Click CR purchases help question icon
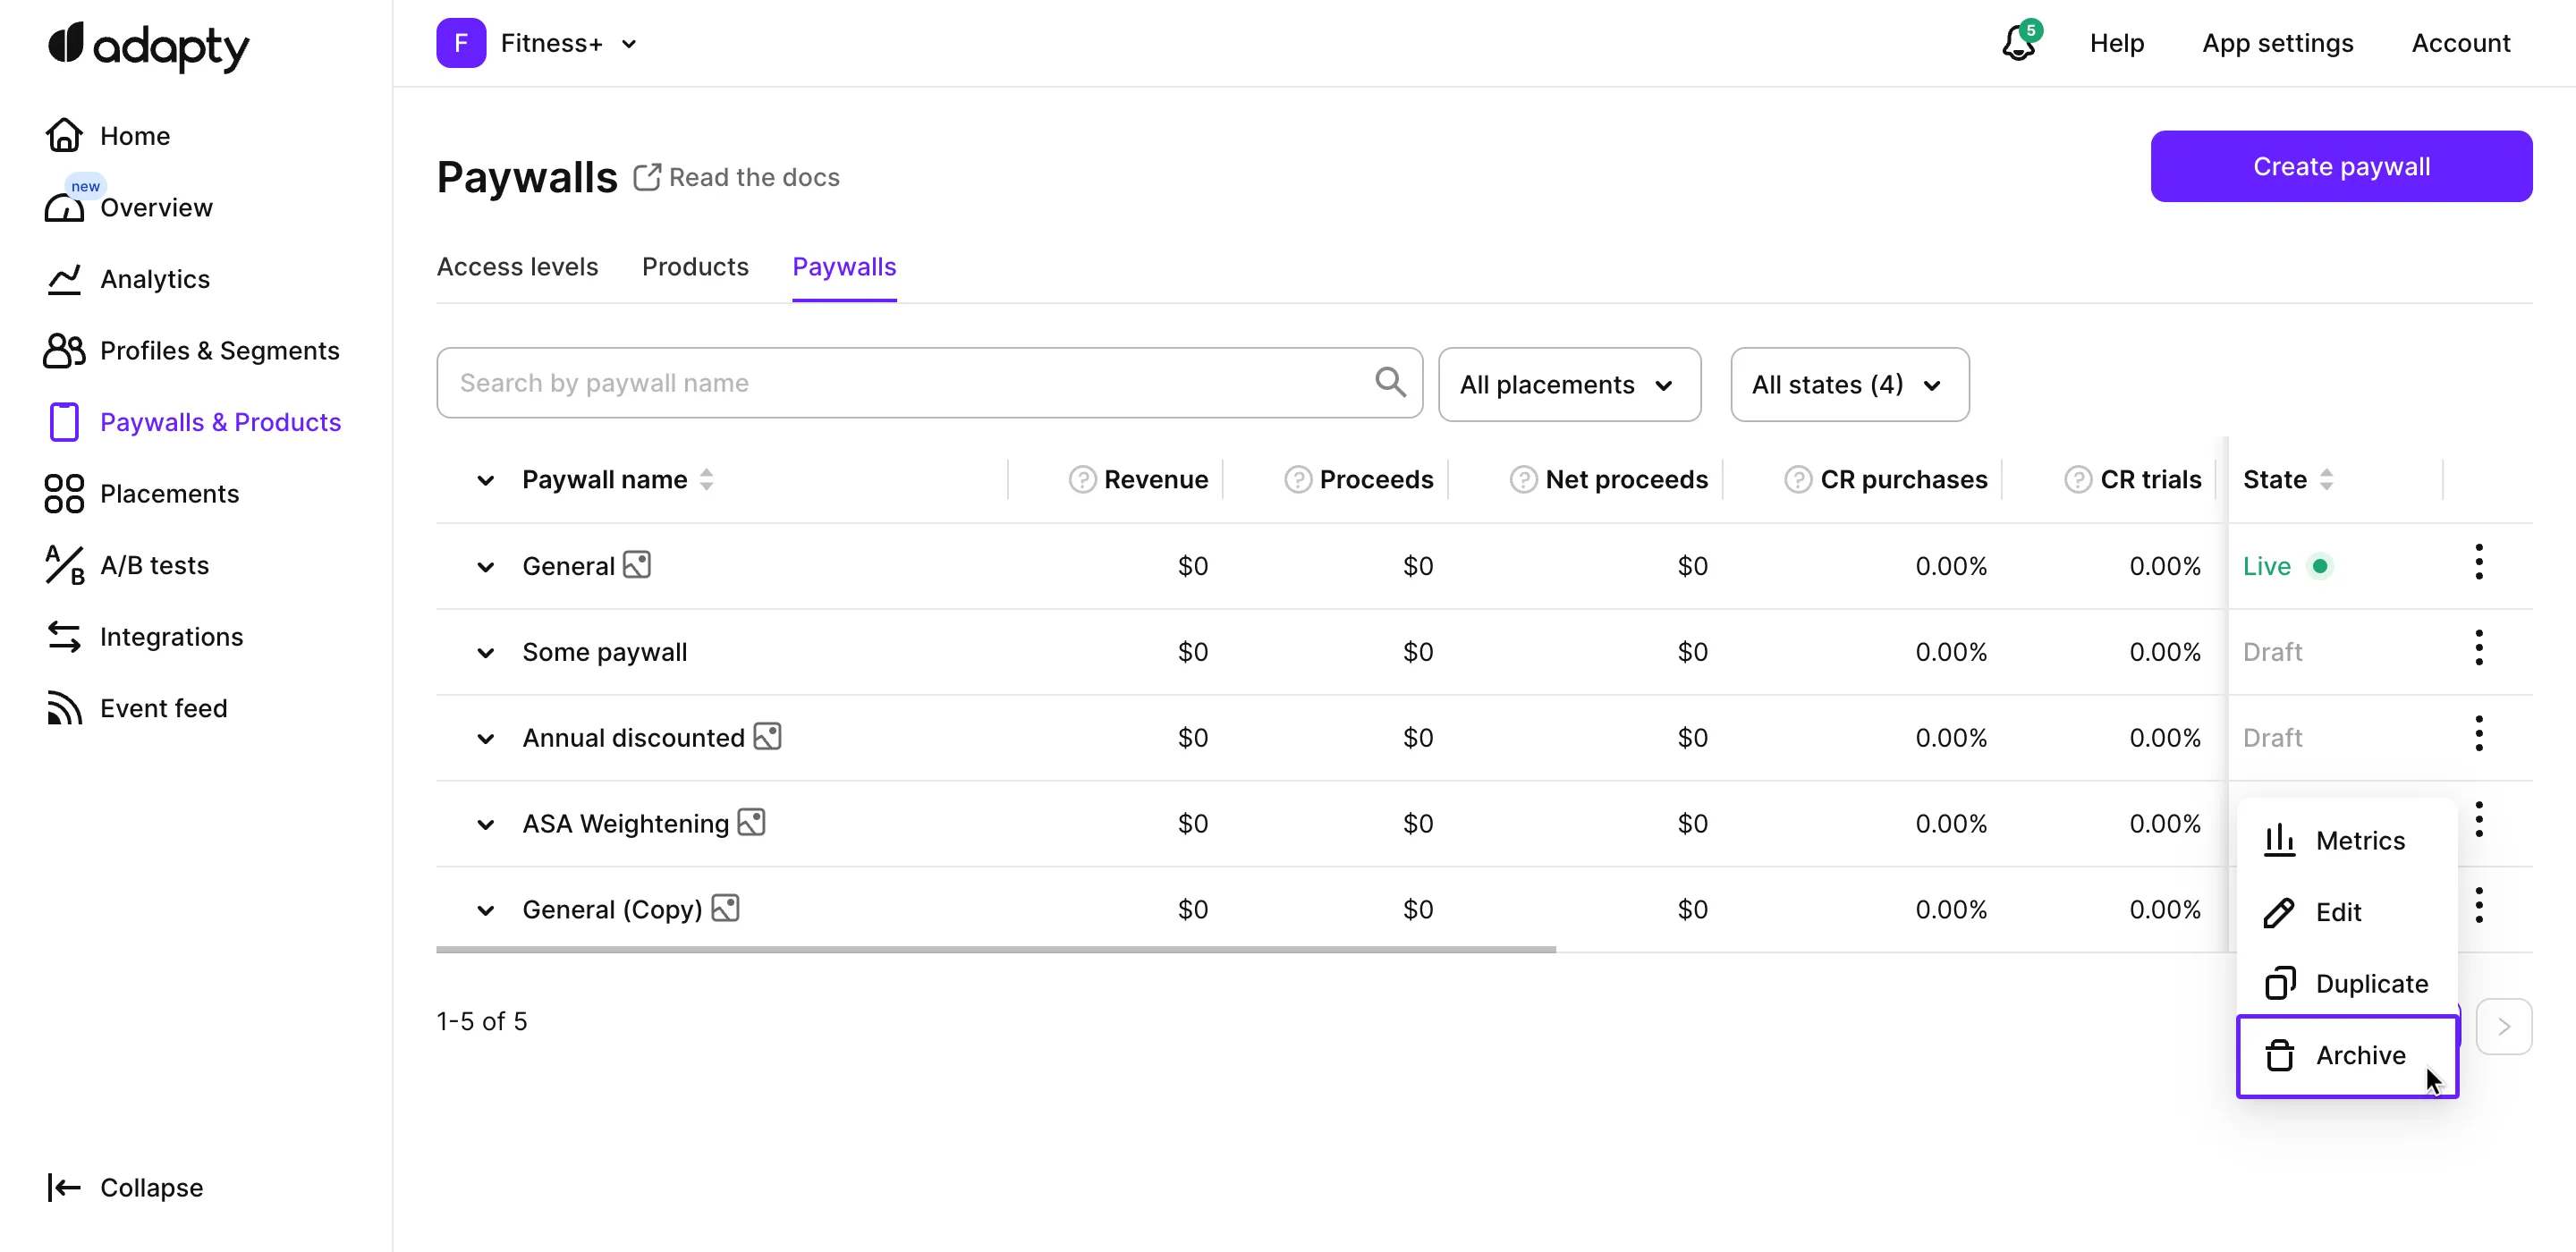The height and width of the screenshot is (1252, 2576). click(1797, 480)
